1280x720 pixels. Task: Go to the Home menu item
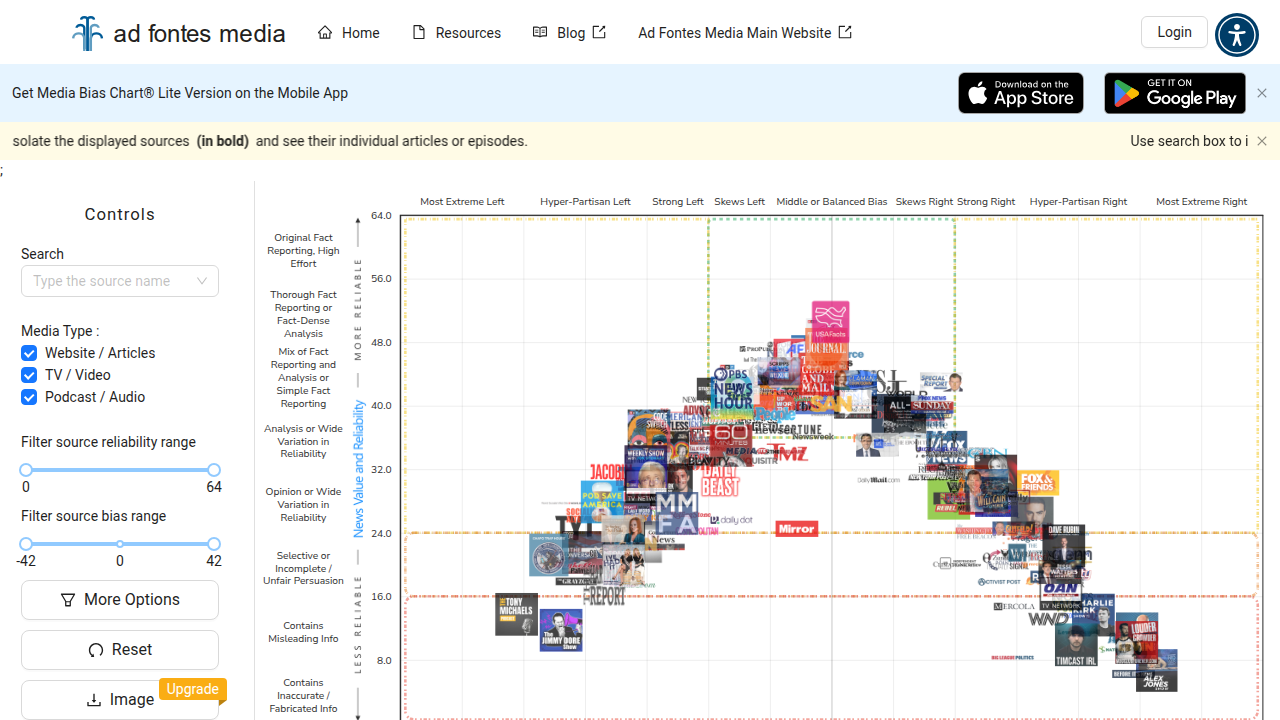tap(348, 33)
